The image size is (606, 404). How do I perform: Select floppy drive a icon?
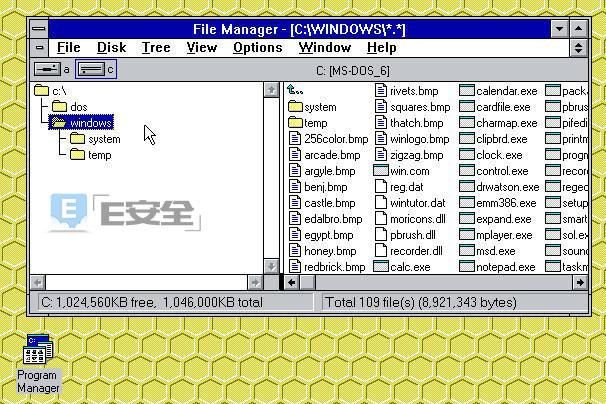[x=47, y=70]
